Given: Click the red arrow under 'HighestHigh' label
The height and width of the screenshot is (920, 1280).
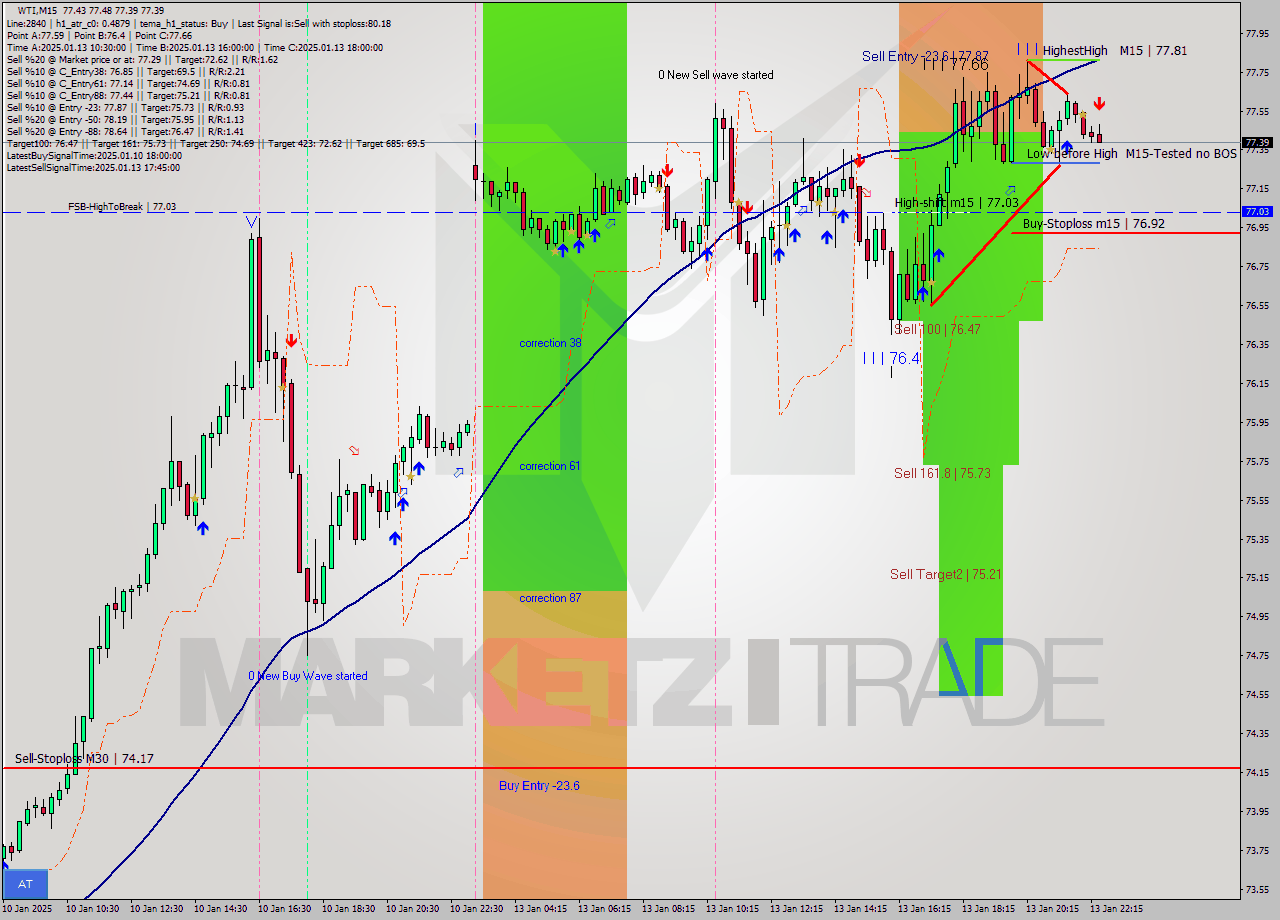Looking at the screenshot, I should click(1099, 103).
